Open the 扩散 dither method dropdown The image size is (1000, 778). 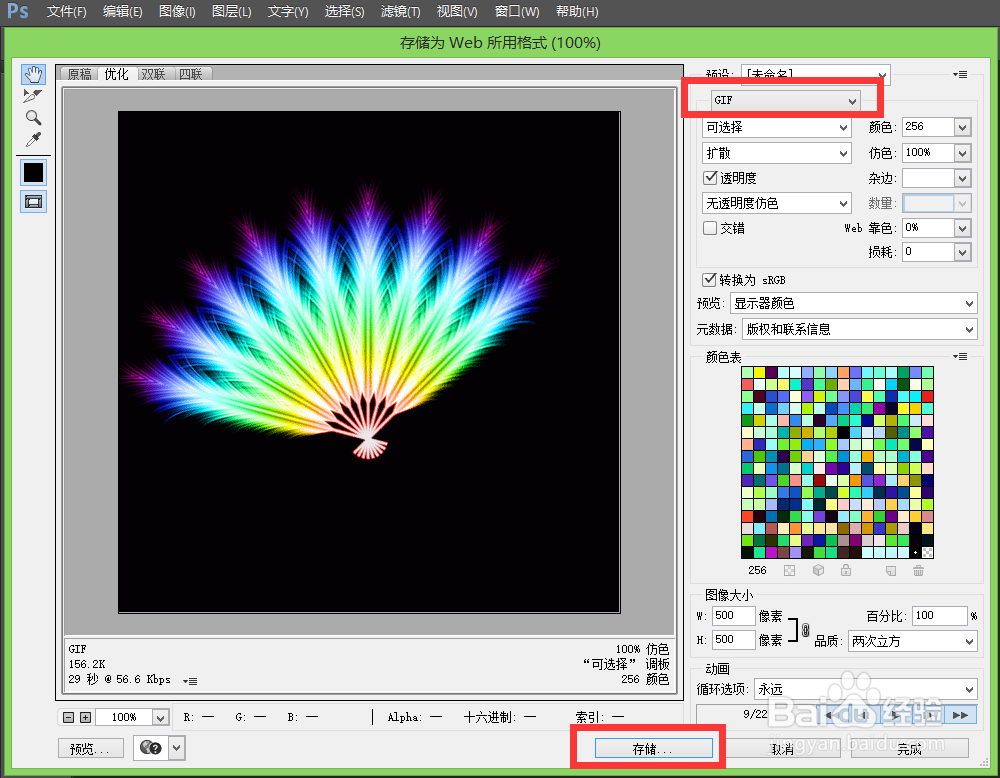tap(777, 153)
